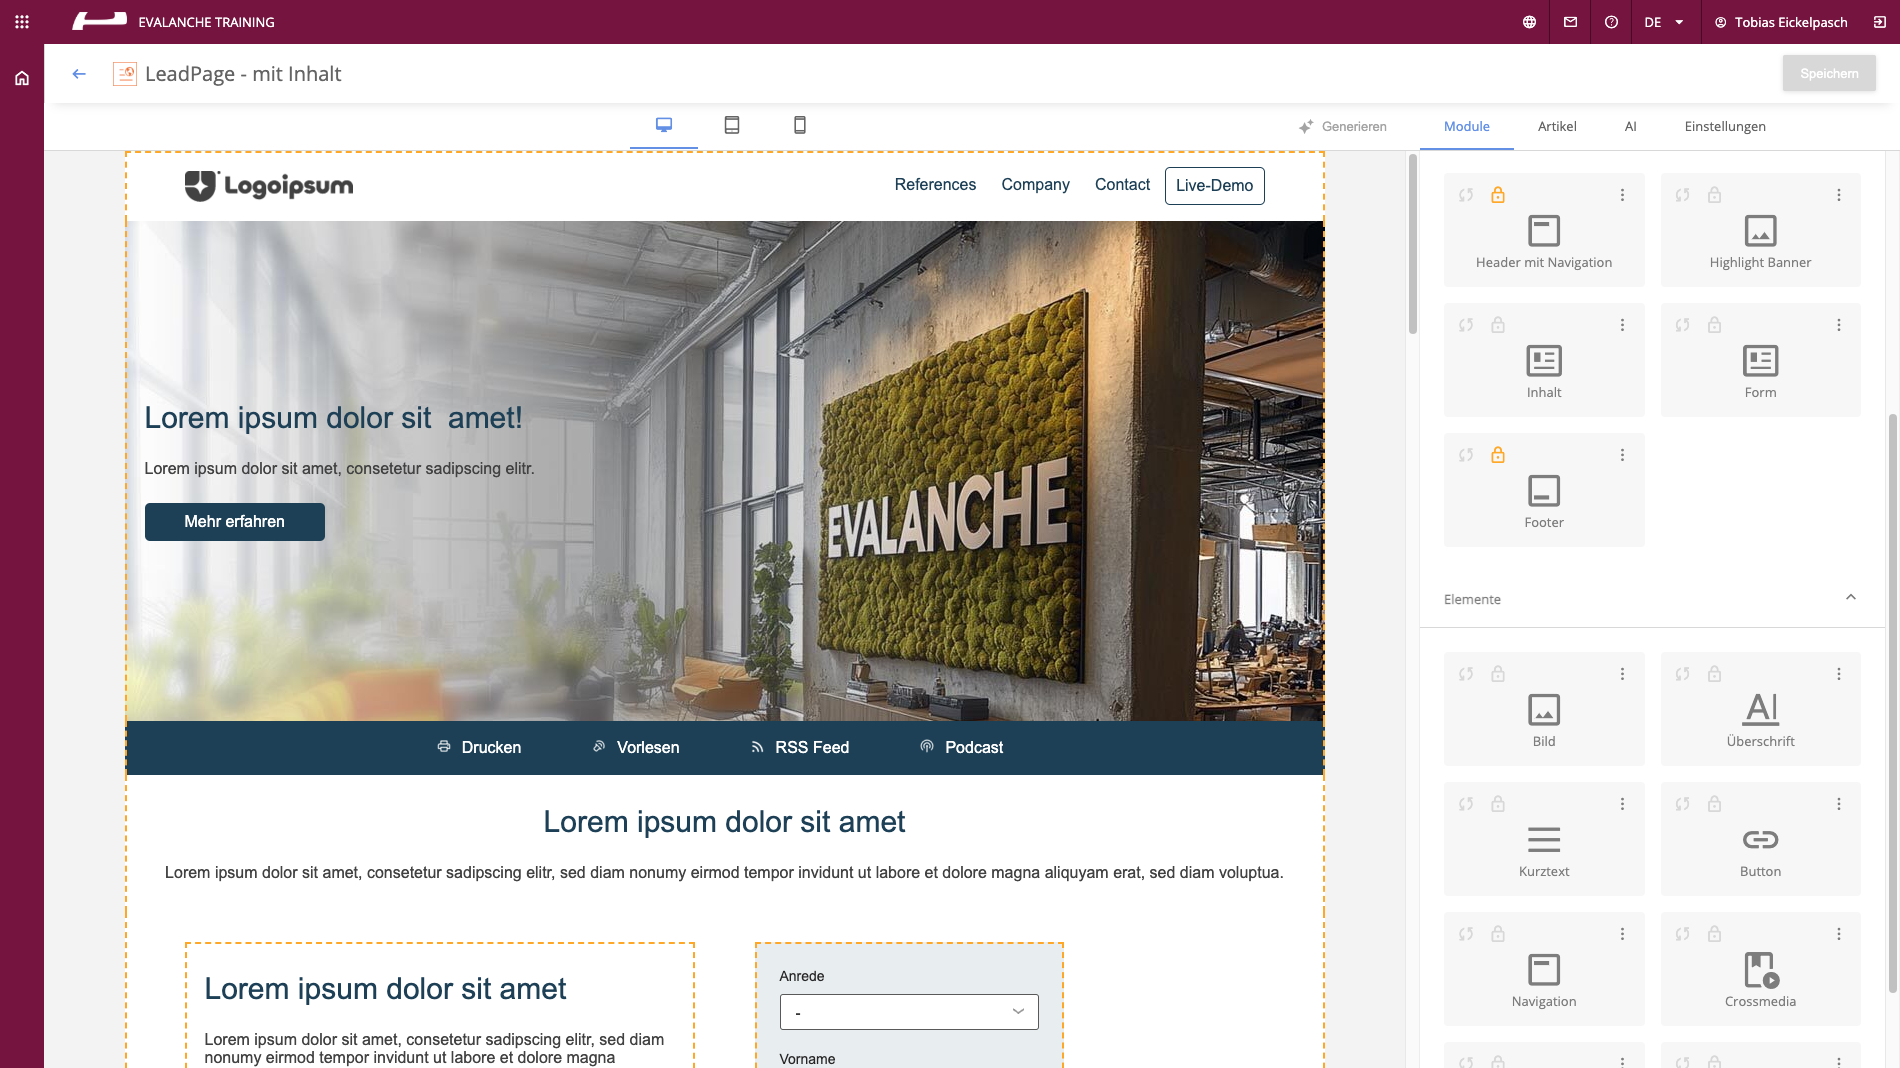Image resolution: width=1900 pixels, height=1068 pixels.
Task: Open the Anrede dropdown in the form
Action: click(x=909, y=1012)
